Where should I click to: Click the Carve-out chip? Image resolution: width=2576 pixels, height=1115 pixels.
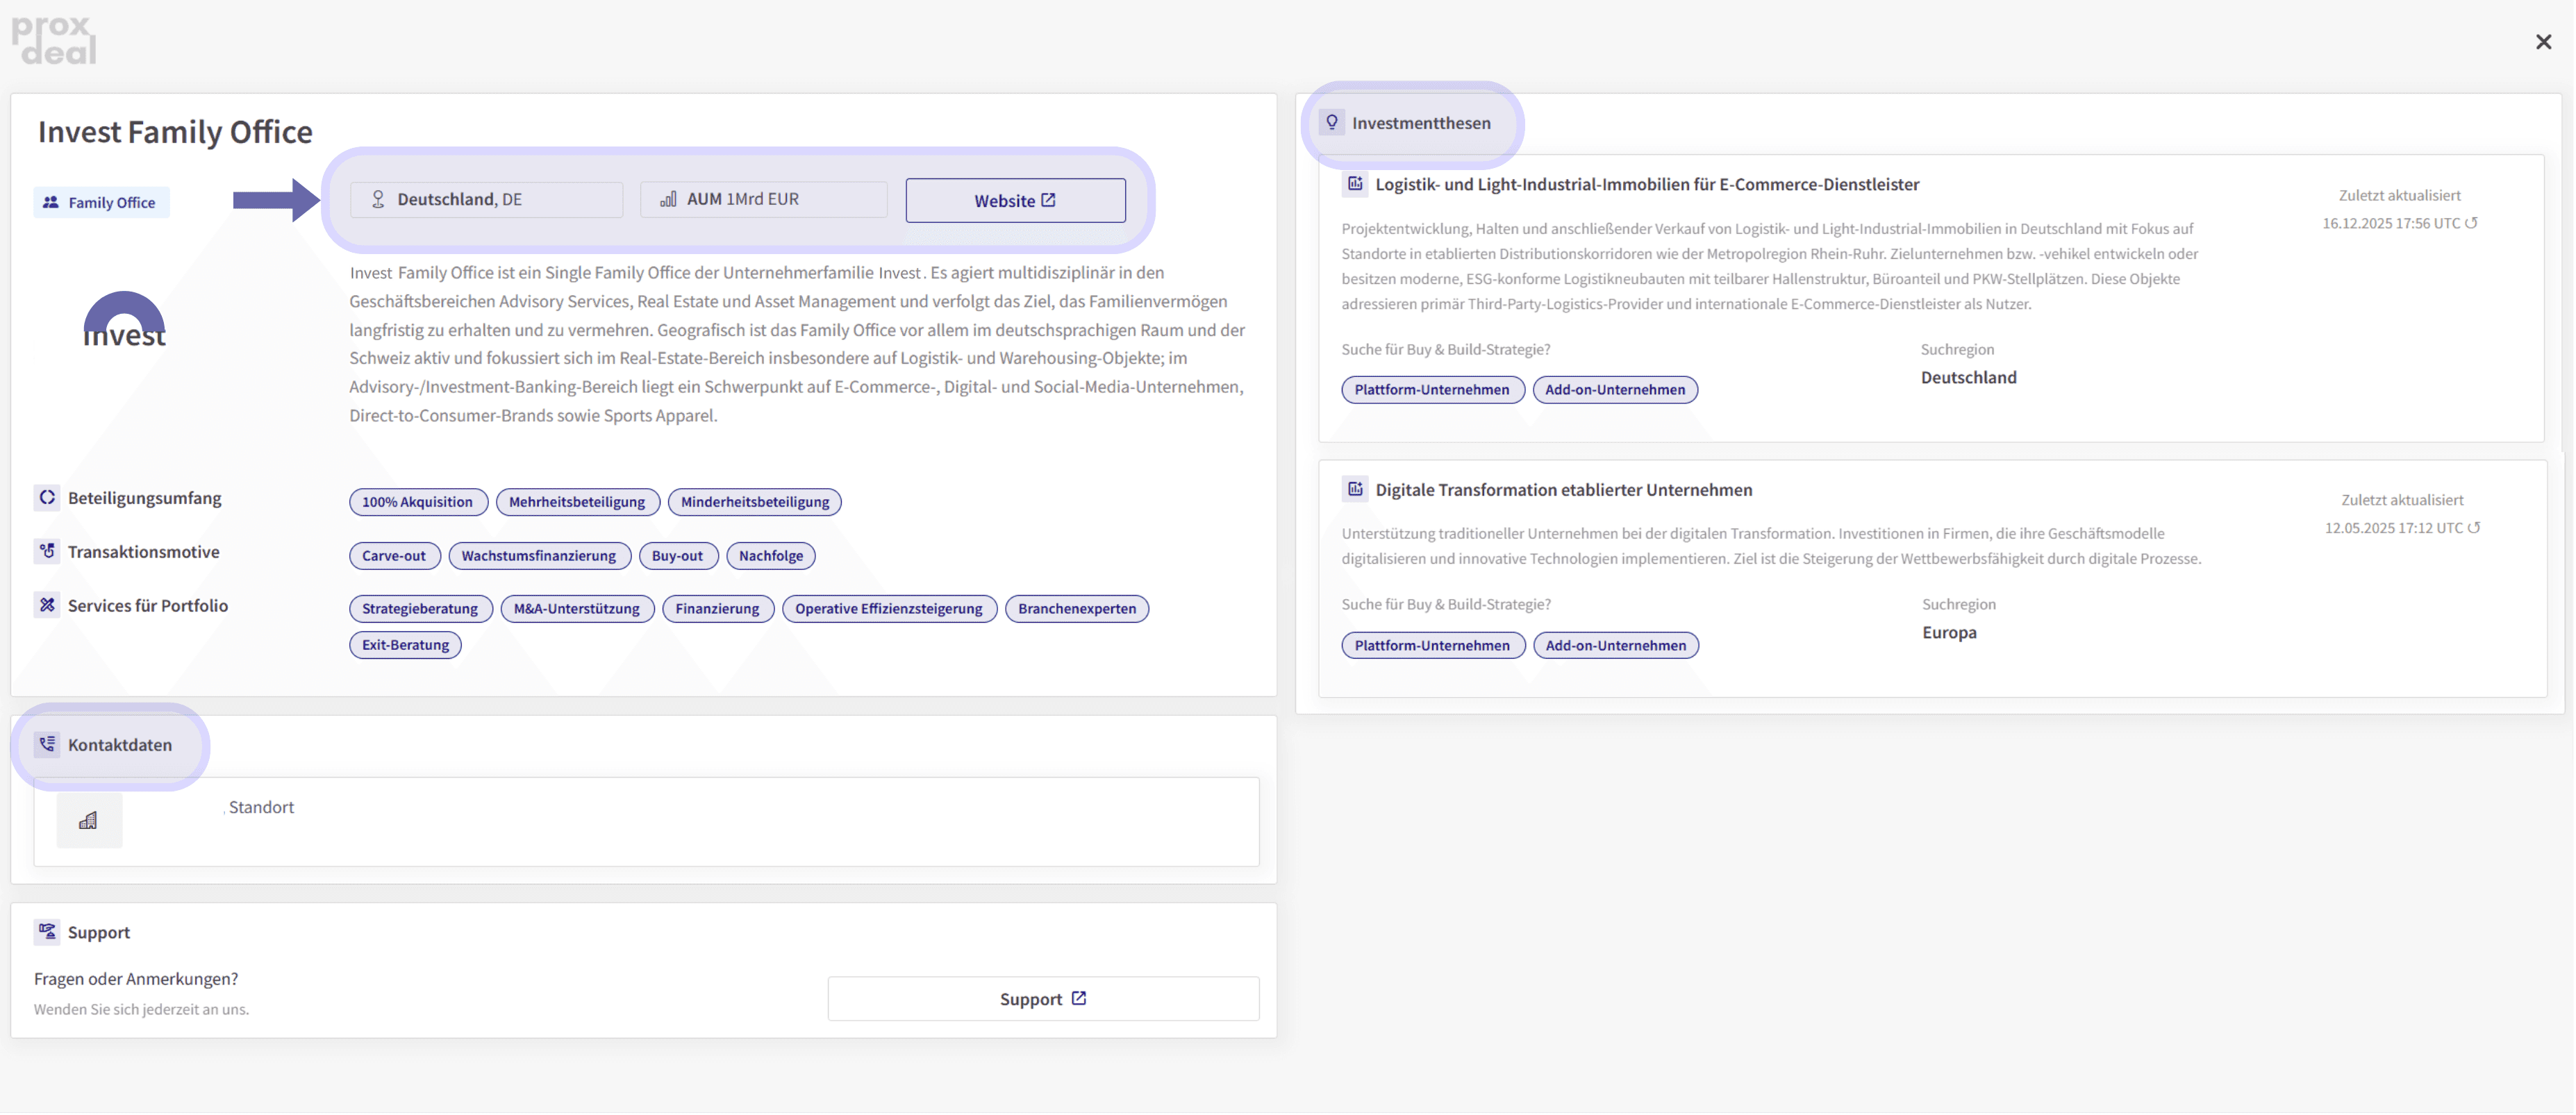pos(394,556)
